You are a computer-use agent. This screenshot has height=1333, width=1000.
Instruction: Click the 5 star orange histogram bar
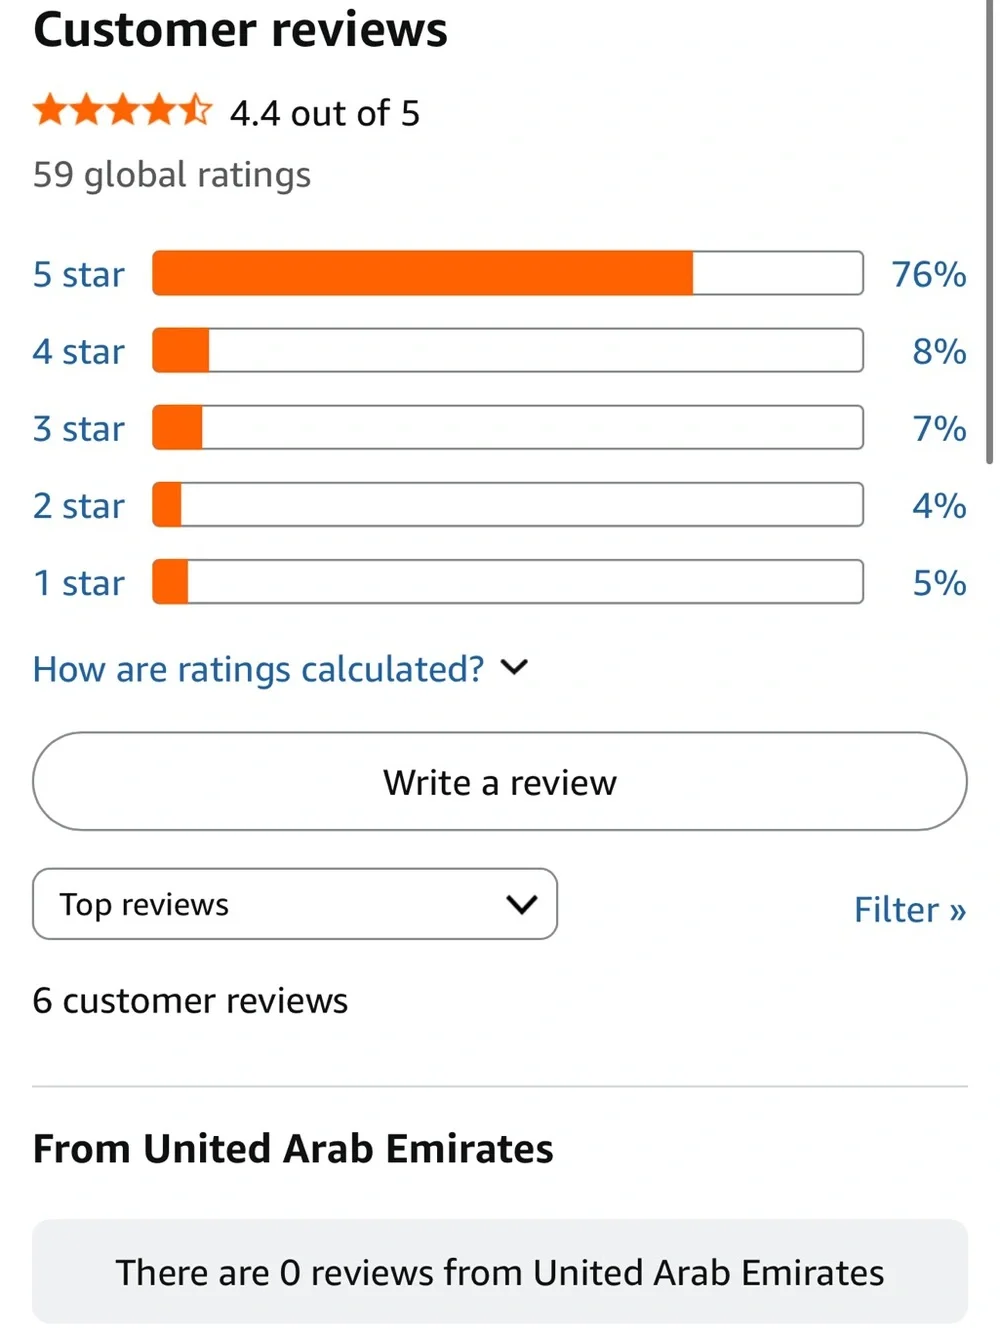point(508,273)
